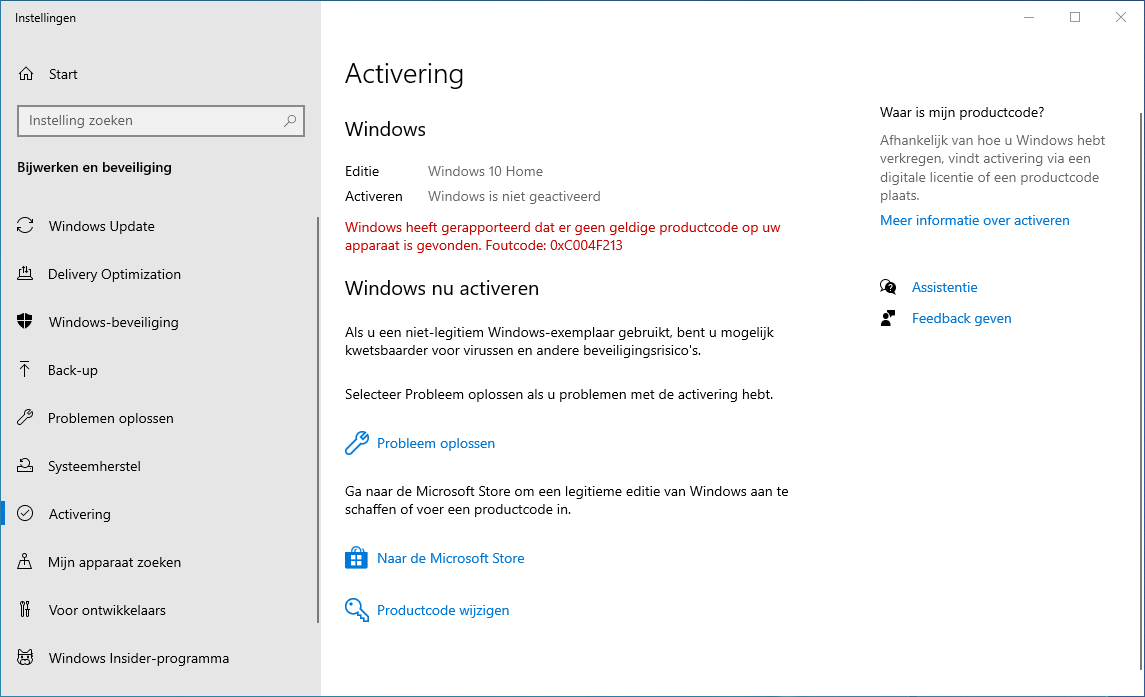Image resolution: width=1145 pixels, height=697 pixels.
Task: Click the Start home icon
Action: point(26,74)
